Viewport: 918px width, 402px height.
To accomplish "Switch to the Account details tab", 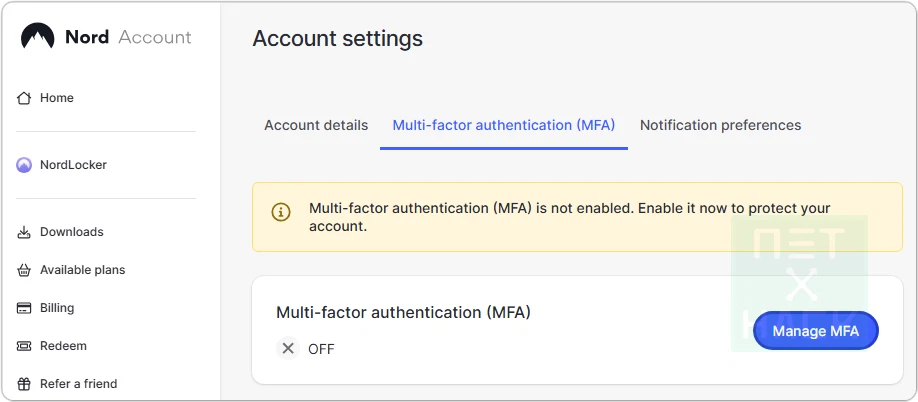I will point(316,125).
